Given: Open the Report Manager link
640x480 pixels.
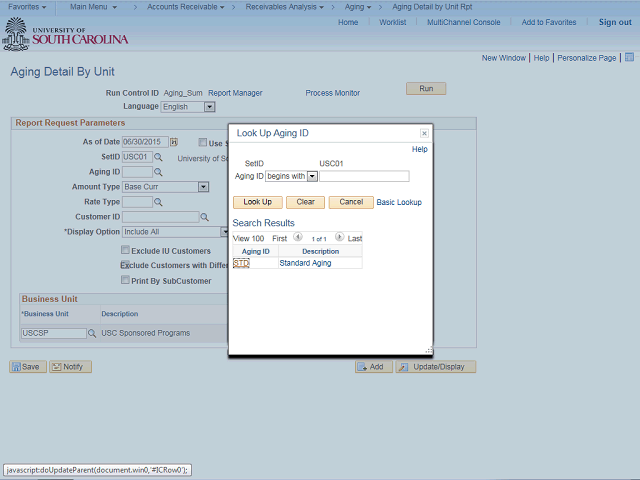Looking at the screenshot, I should click(235, 93).
